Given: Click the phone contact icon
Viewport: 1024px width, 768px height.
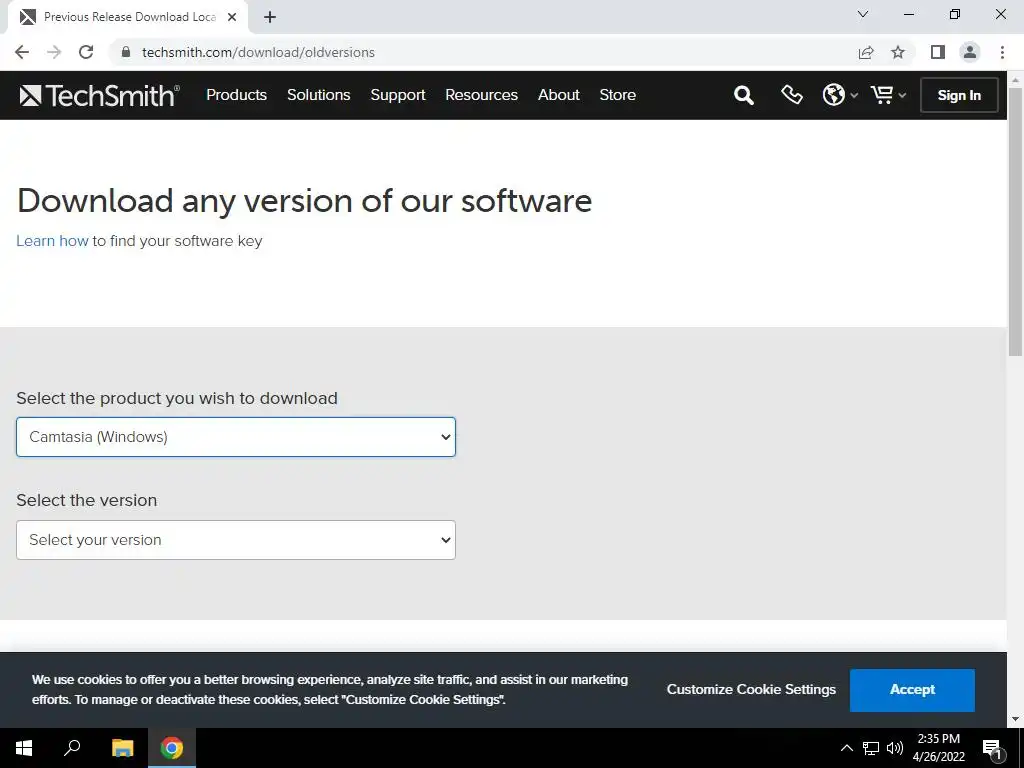Looking at the screenshot, I should tap(792, 95).
